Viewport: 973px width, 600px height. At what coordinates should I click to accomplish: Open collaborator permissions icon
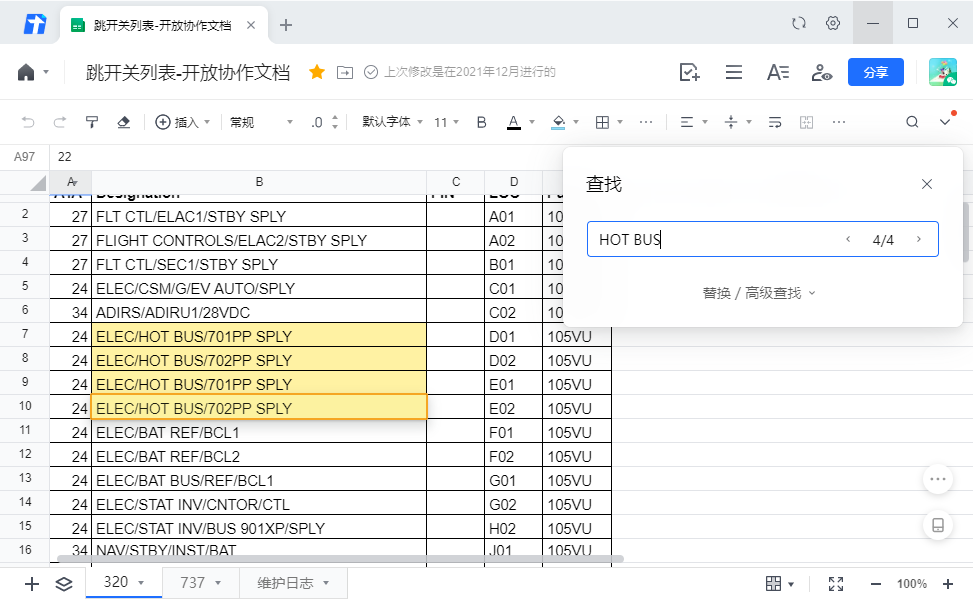click(822, 73)
